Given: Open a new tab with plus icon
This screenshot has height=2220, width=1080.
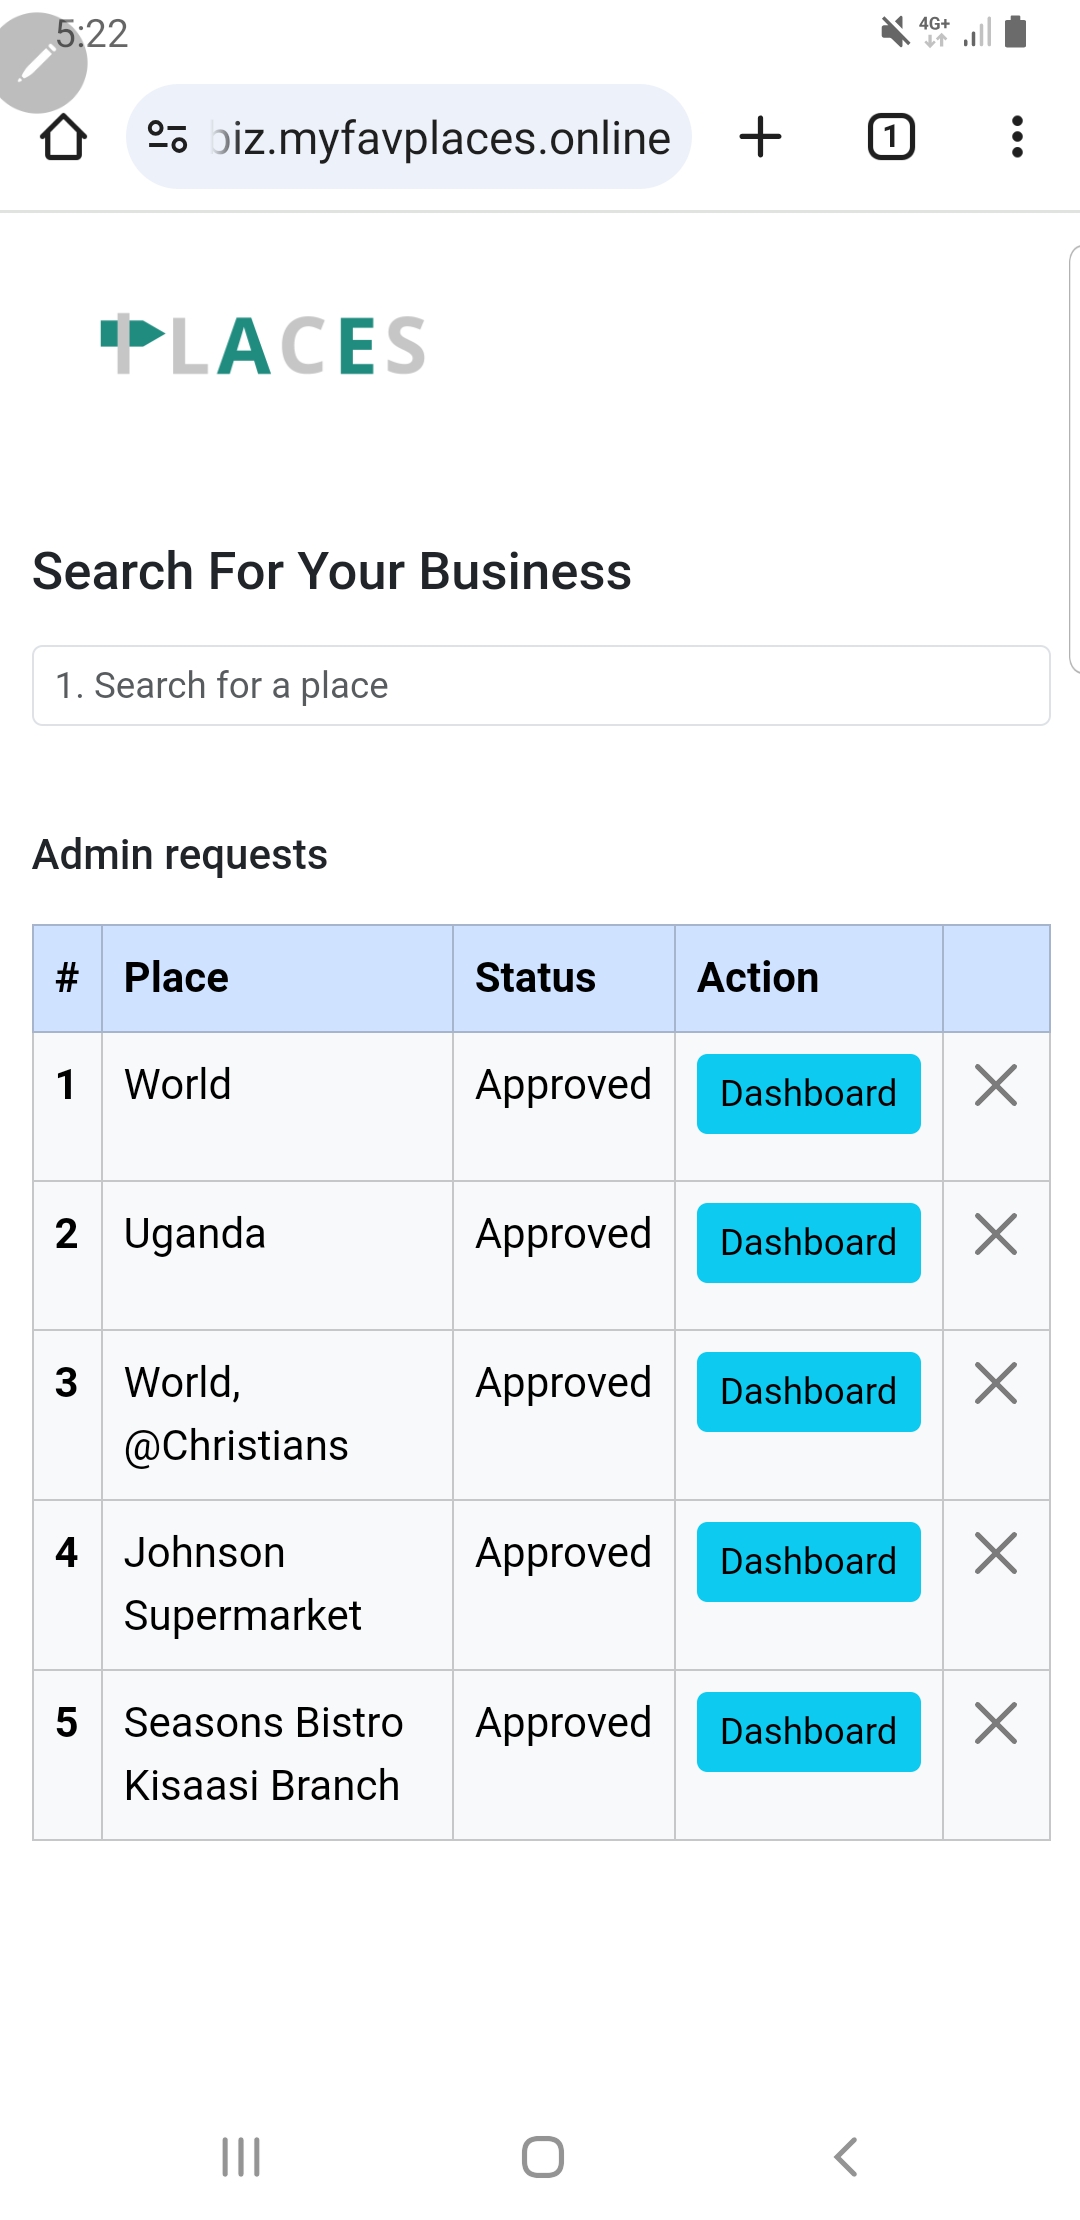Looking at the screenshot, I should click(x=760, y=137).
